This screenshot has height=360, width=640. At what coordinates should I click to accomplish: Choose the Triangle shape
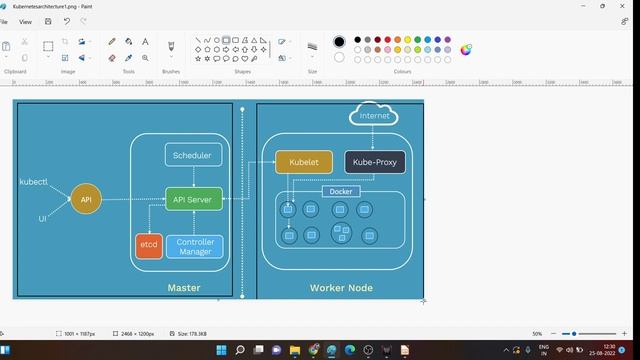(254, 40)
